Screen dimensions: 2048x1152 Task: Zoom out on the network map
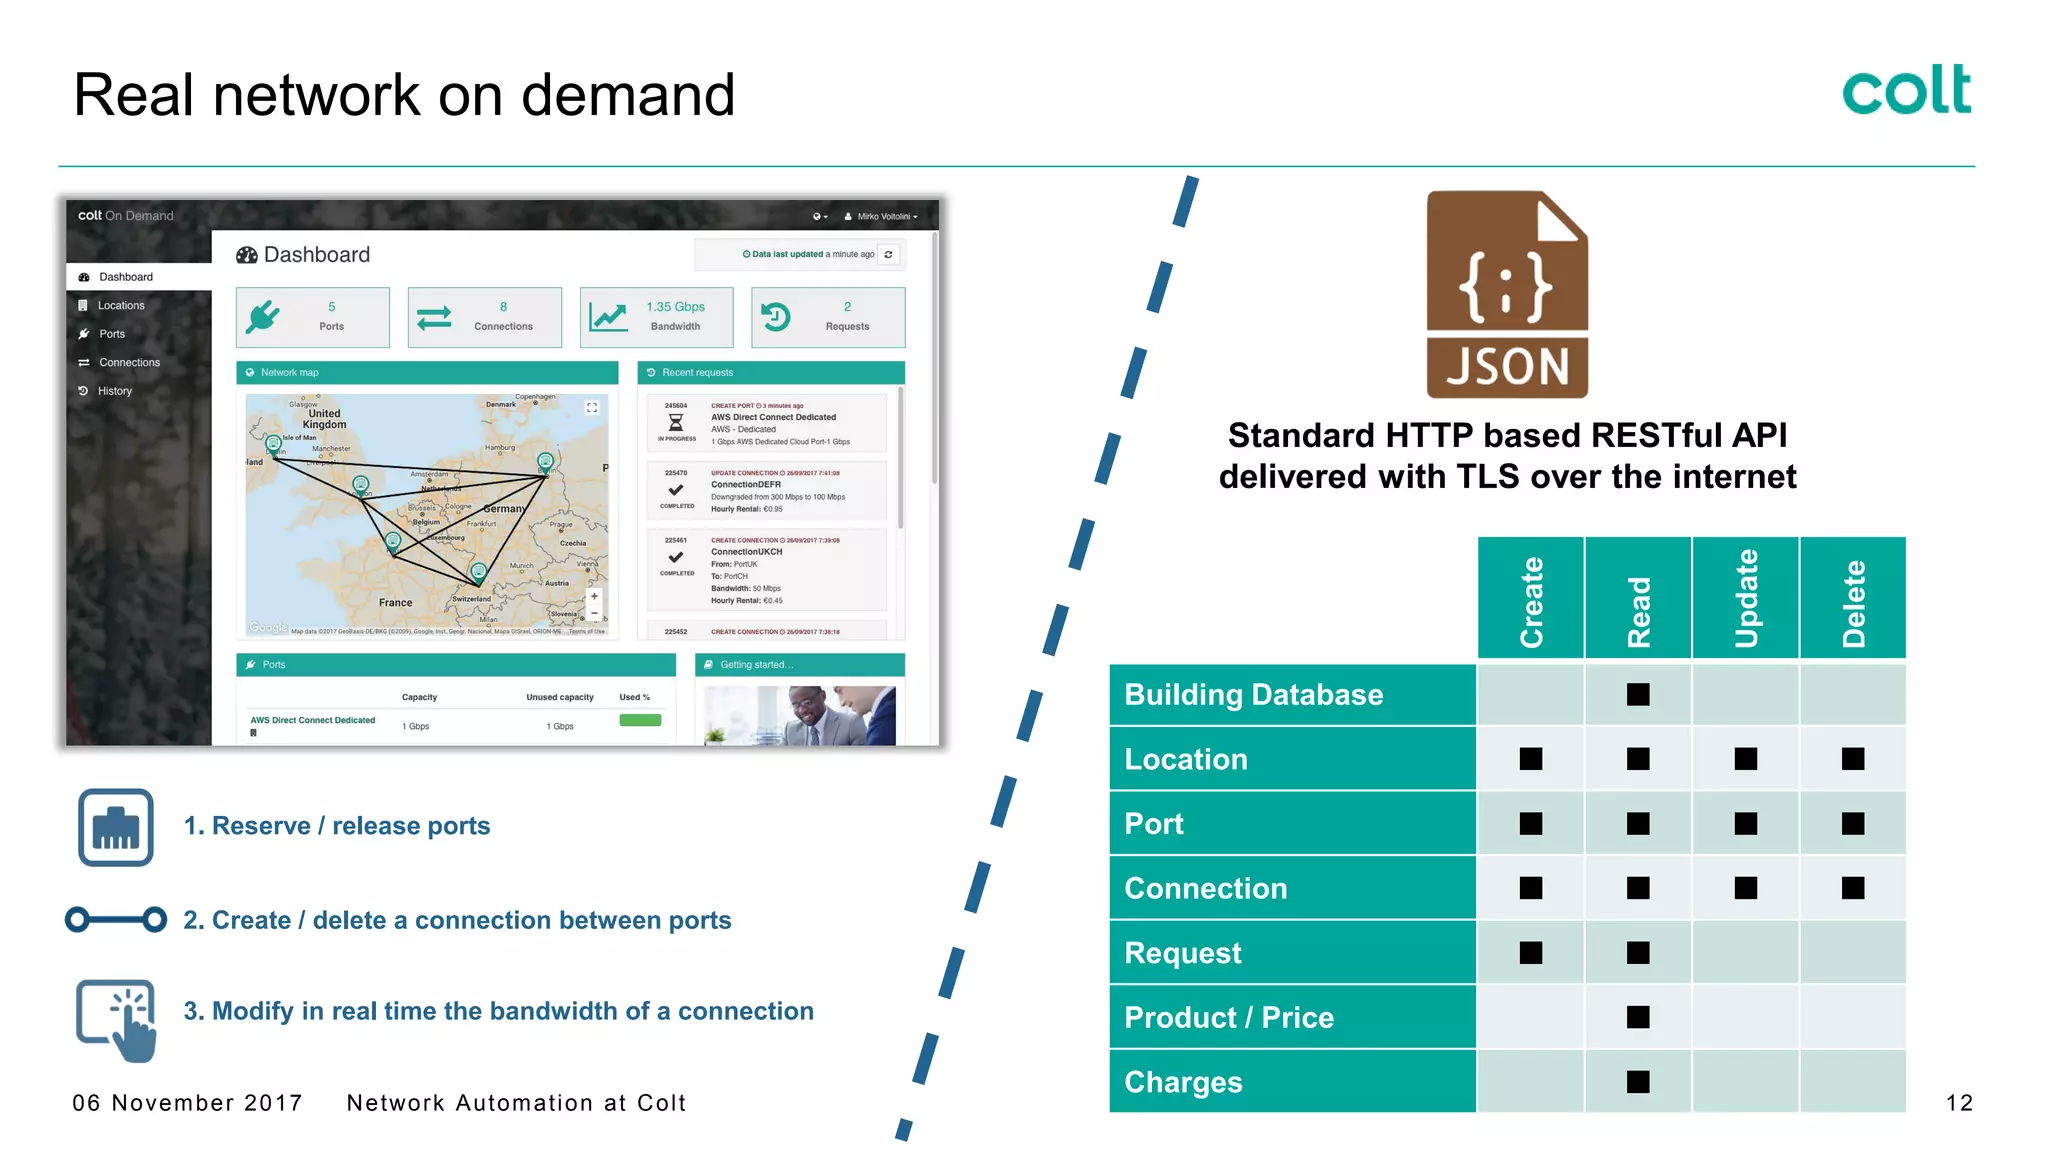tap(594, 613)
